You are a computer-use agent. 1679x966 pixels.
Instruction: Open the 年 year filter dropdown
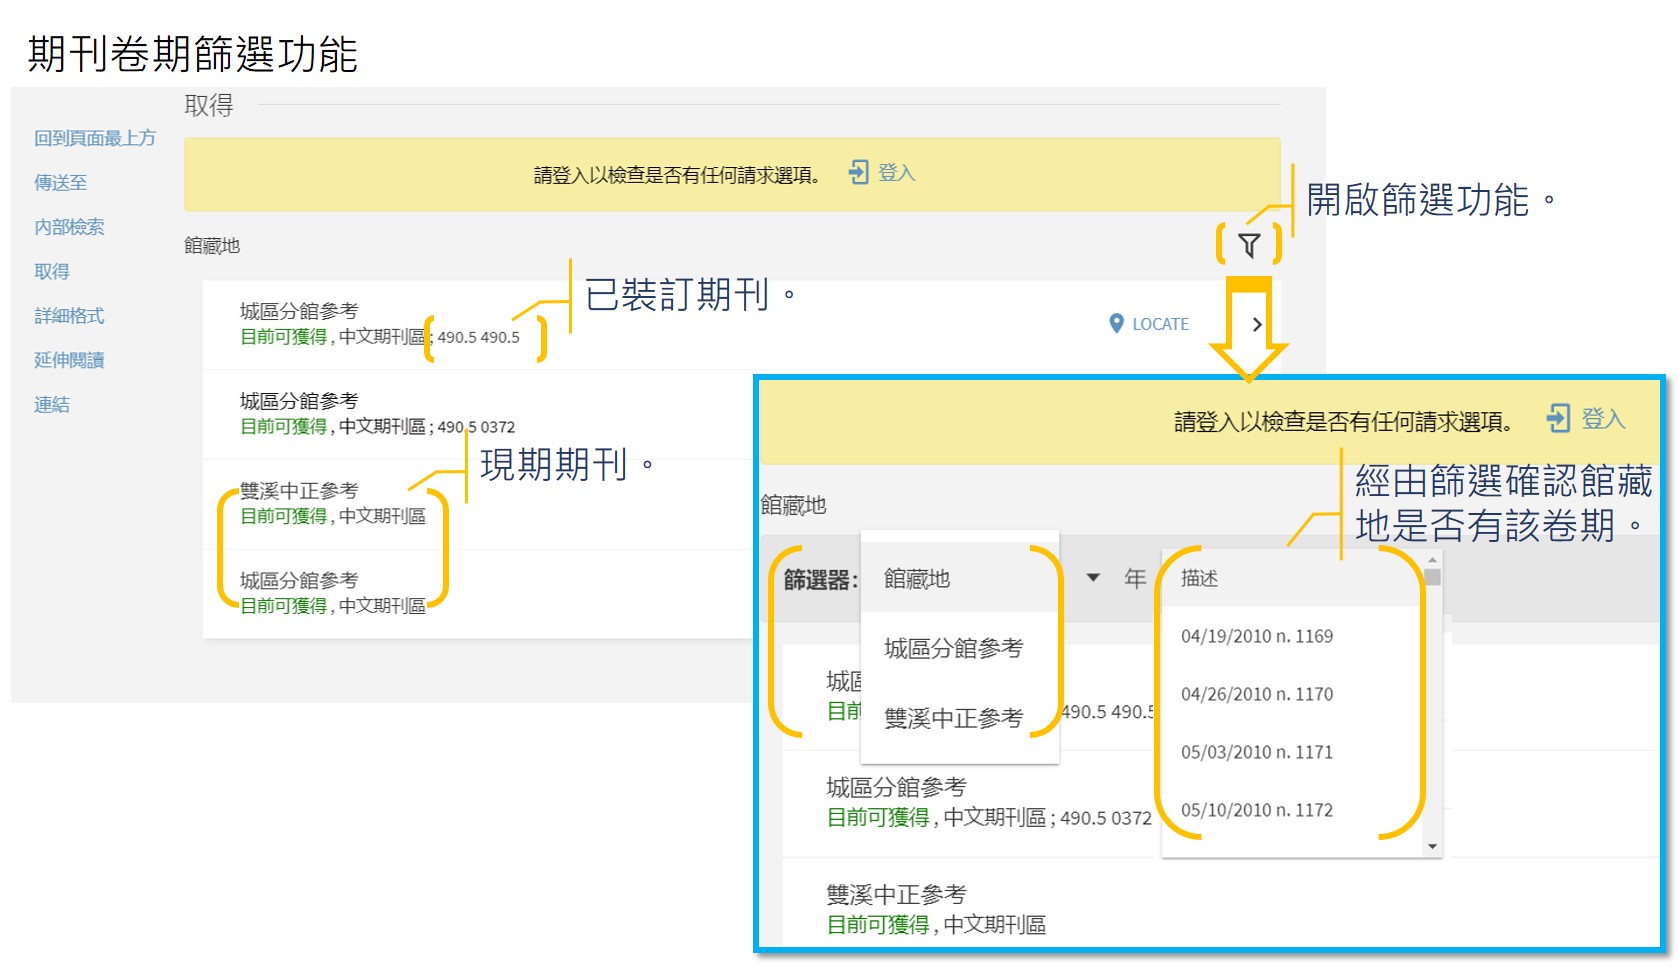(1135, 578)
